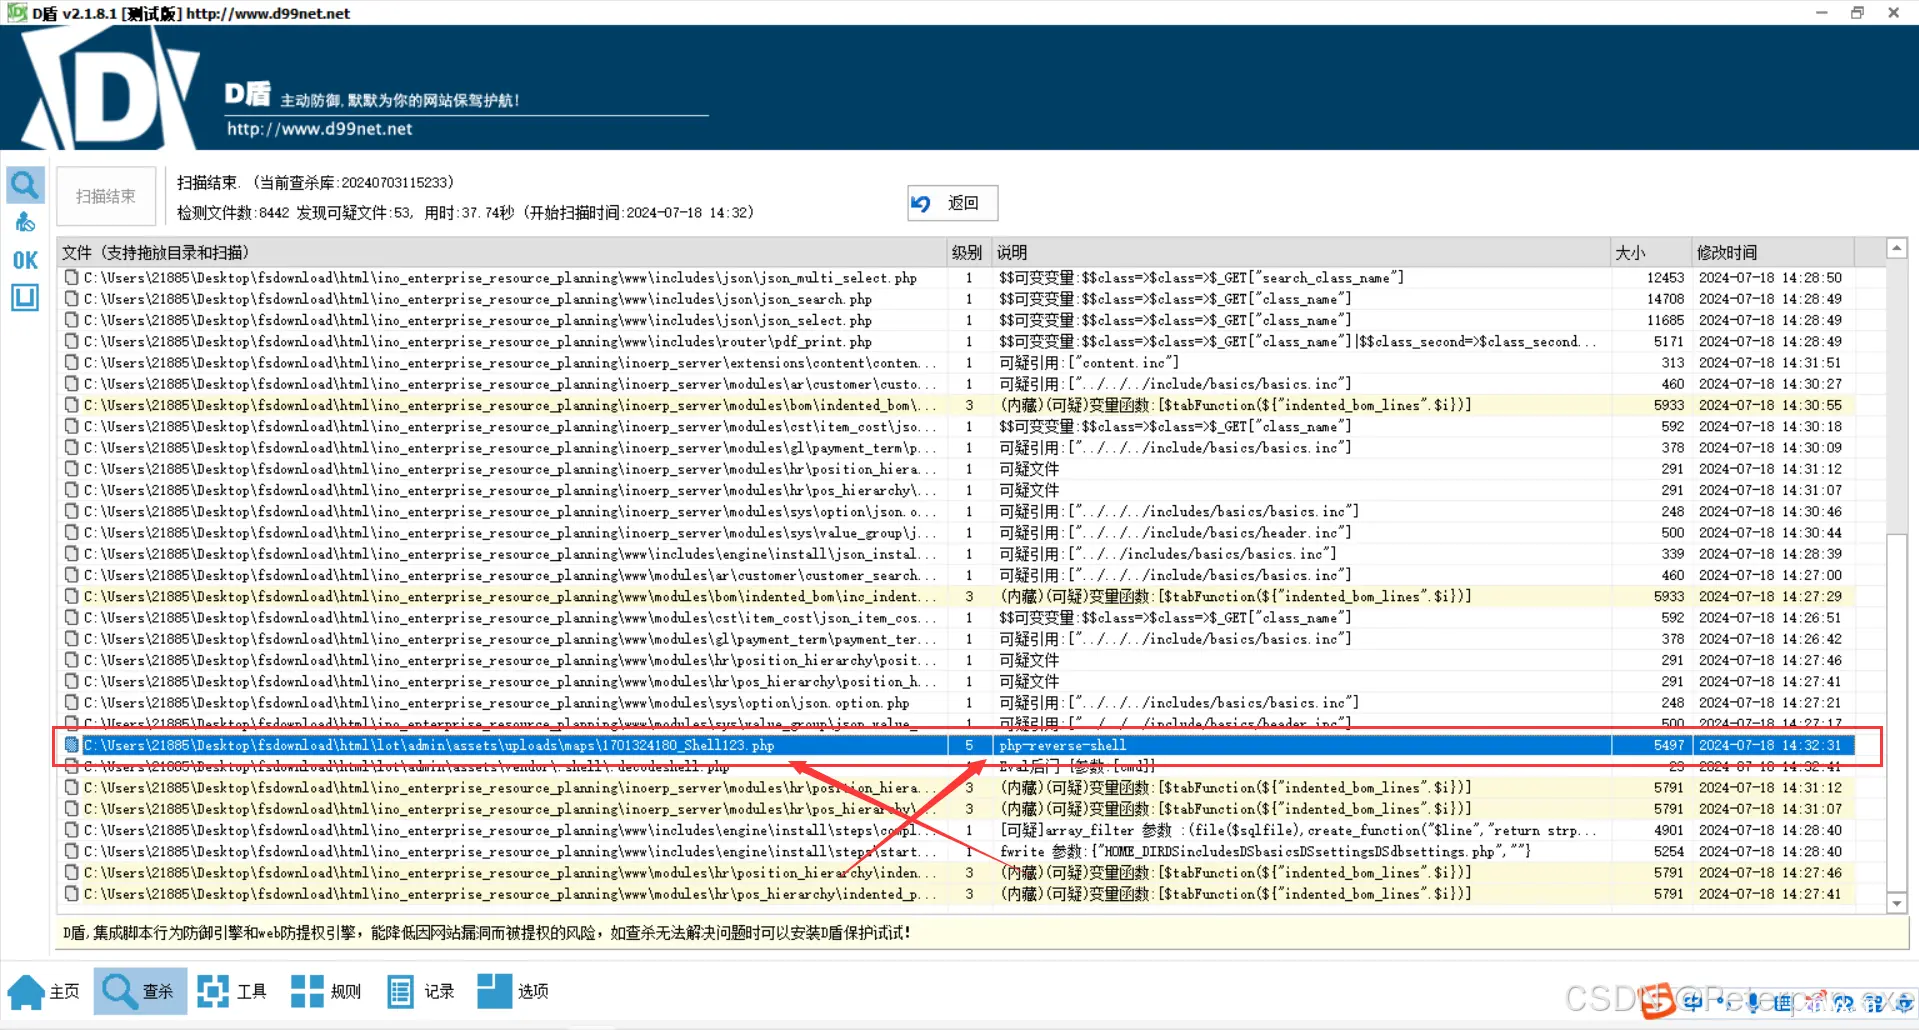Open the 记录 tab

(420, 991)
